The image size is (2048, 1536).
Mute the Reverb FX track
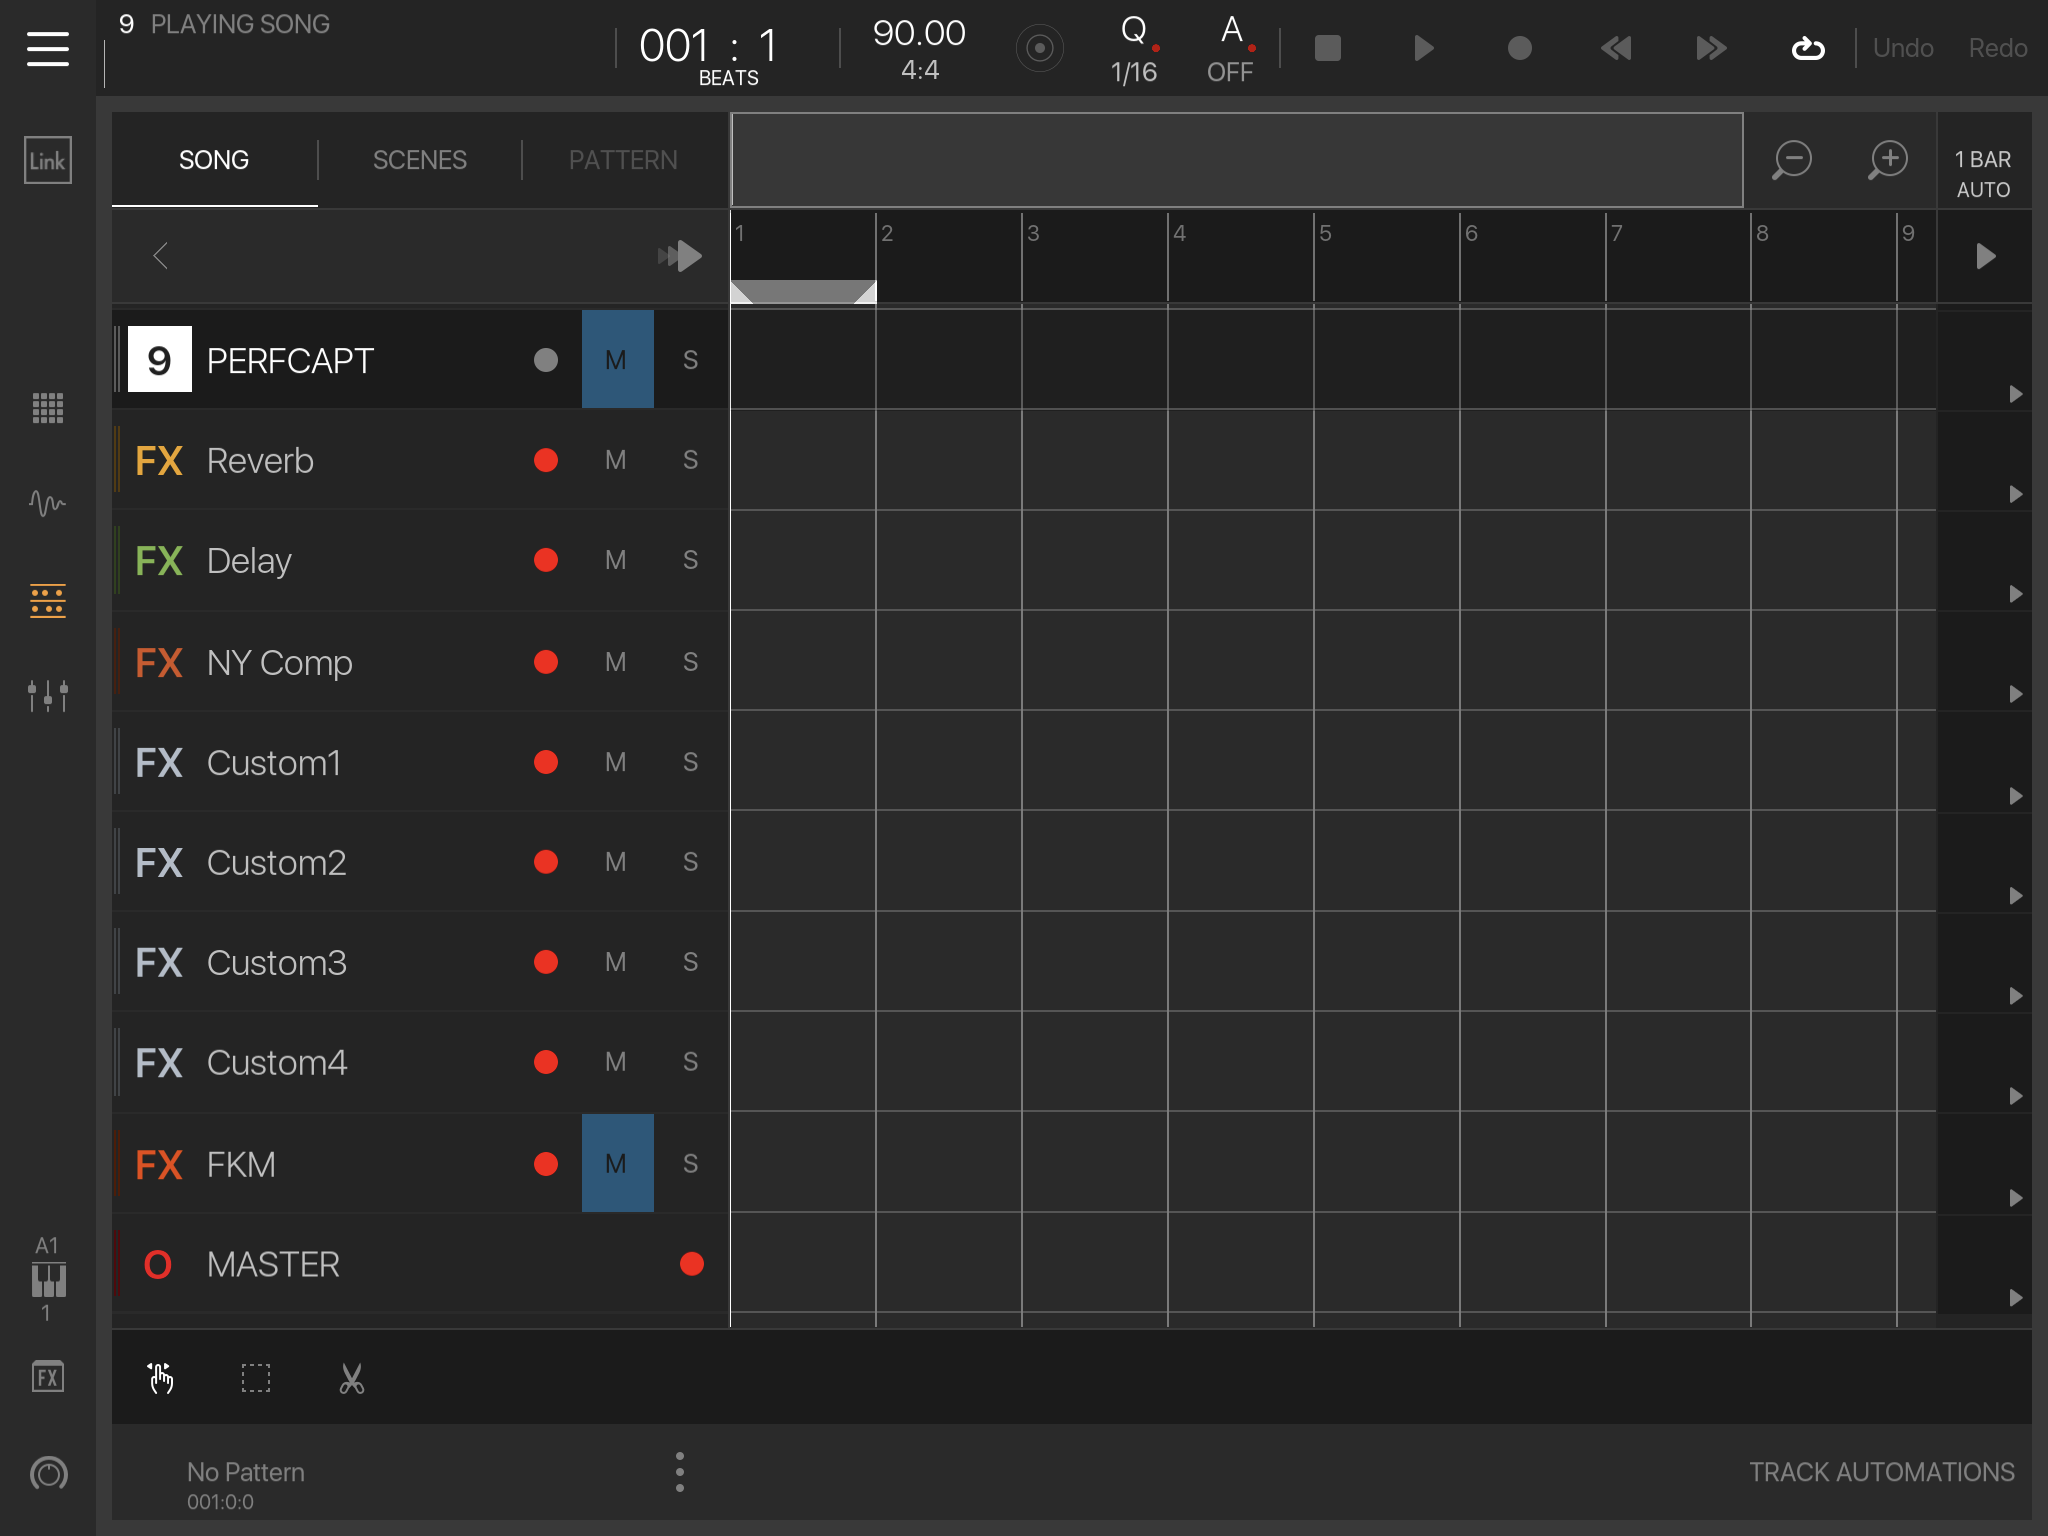[616, 460]
